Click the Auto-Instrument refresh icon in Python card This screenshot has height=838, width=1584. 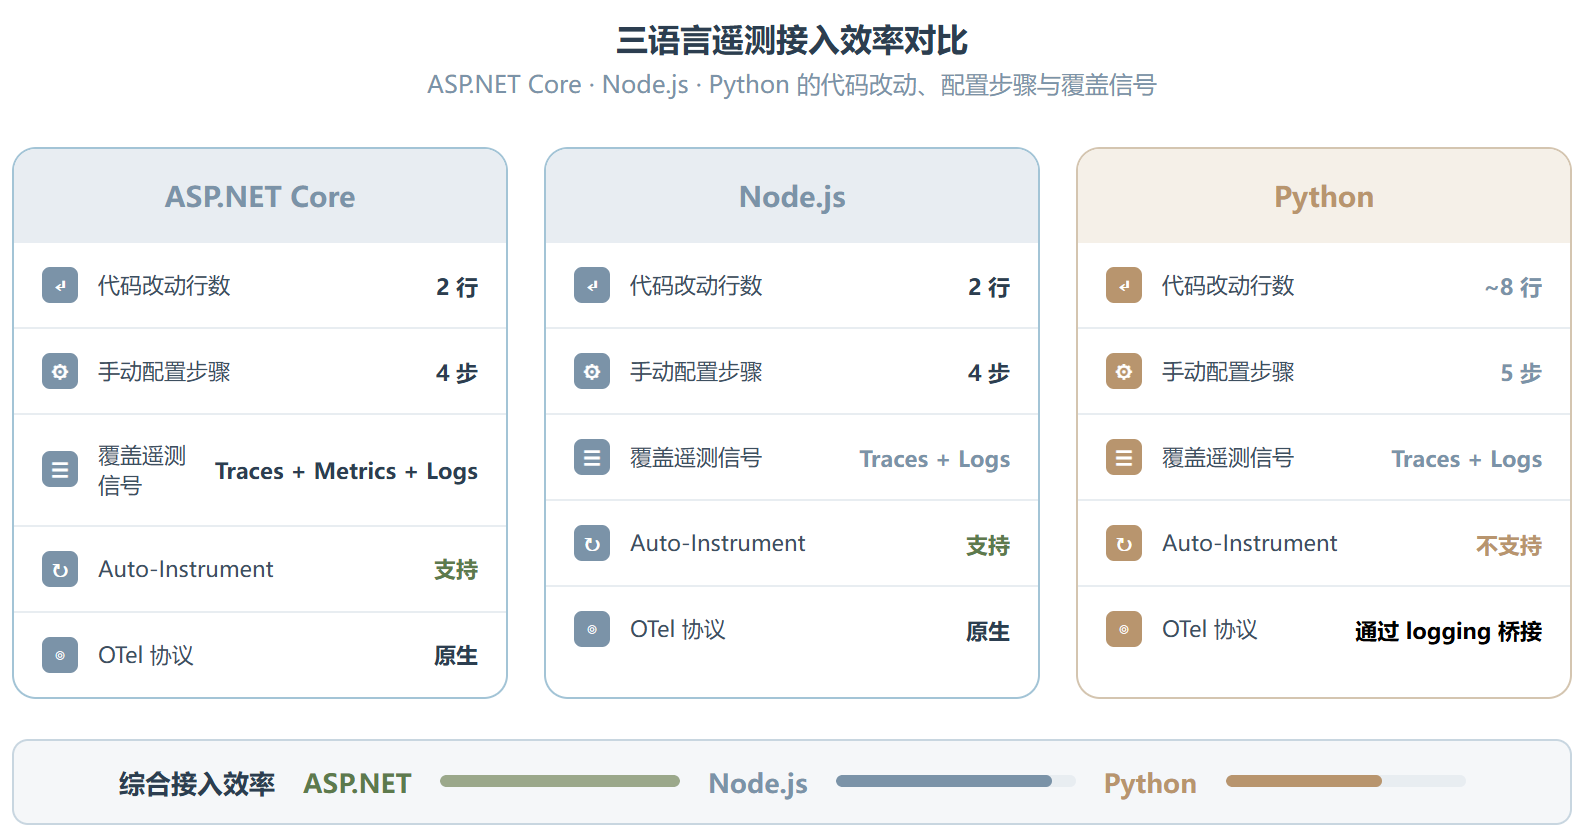click(1124, 543)
